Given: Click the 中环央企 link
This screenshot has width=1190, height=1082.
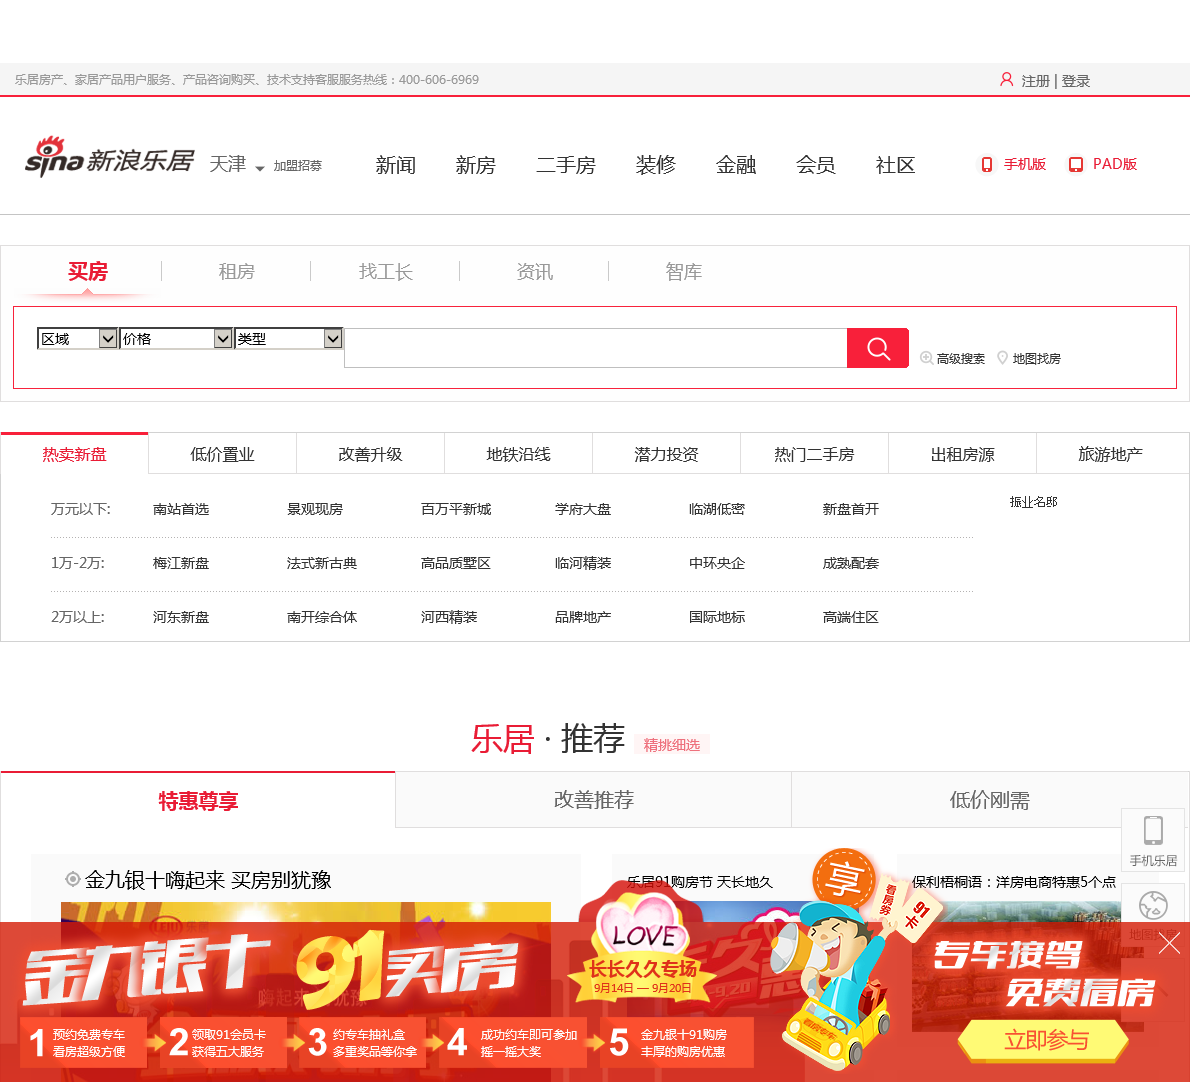Looking at the screenshot, I should pos(717,563).
